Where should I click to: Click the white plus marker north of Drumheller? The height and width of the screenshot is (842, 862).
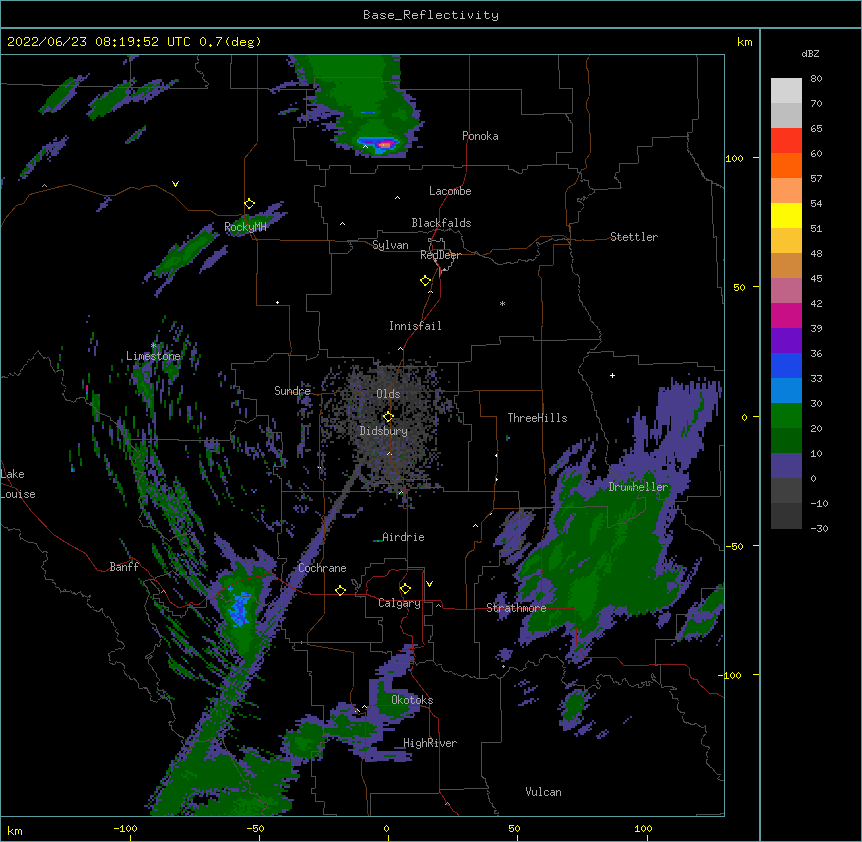tap(612, 375)
